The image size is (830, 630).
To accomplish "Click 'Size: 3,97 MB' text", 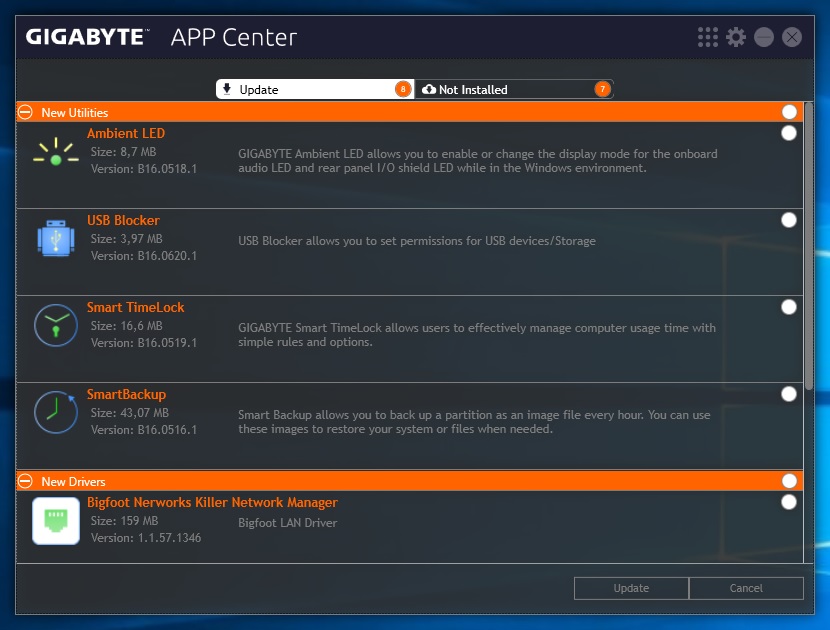I will tap(127, 239).
